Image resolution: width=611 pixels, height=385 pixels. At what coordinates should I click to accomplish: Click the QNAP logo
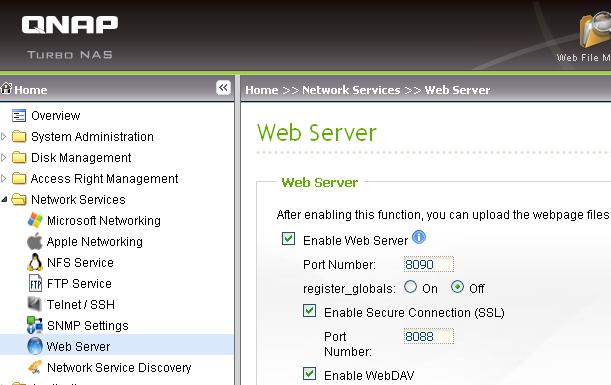(x=70, y=25)
